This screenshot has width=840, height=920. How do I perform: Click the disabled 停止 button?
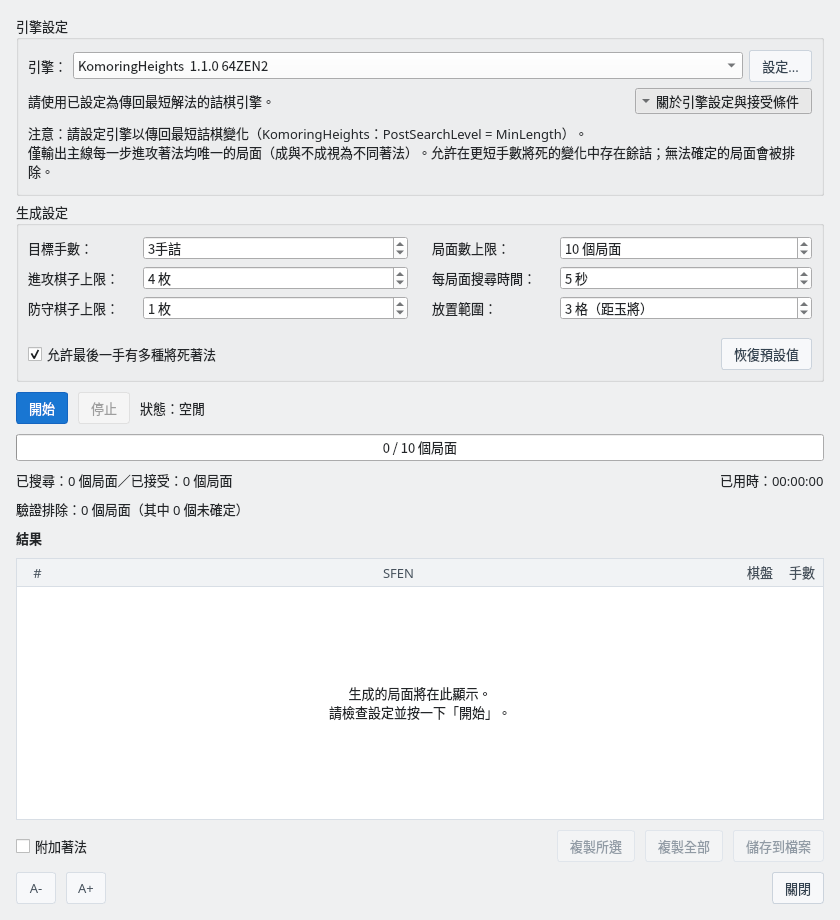[104, 408]
